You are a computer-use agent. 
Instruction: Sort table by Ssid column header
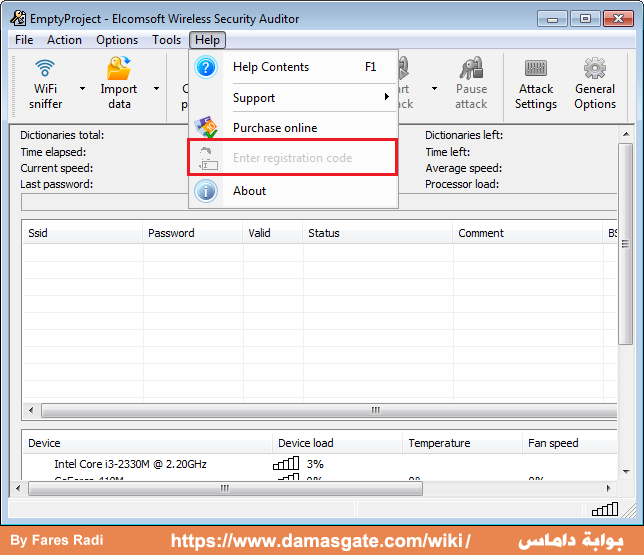82,233
